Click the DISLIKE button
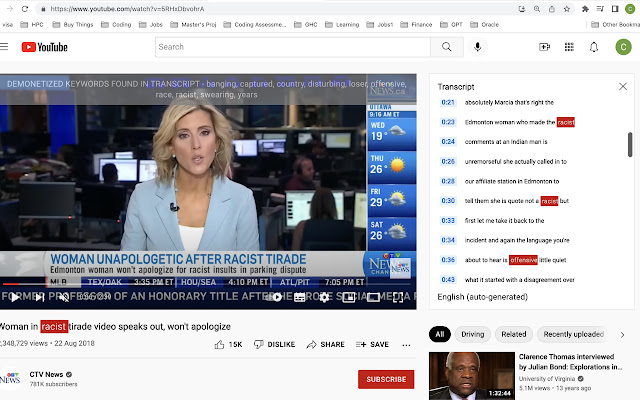Image resolution: width=640 pixels, height=400 pixels. click(275, 344)
